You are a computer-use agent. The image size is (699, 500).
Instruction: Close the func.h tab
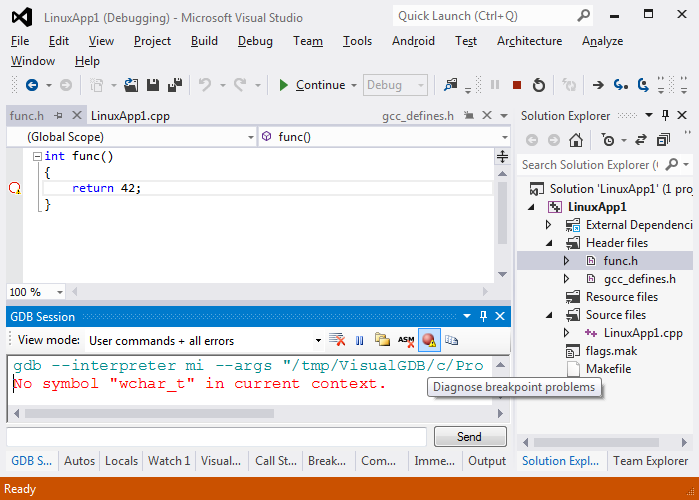77,115
